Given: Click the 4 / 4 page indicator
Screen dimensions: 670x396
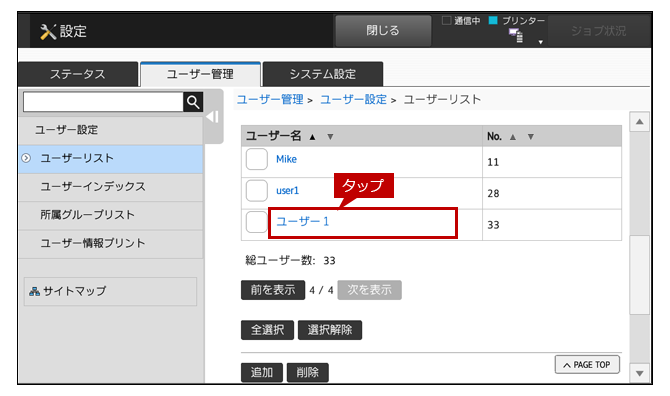Looking at the screenshot, I should coord(321,290).
